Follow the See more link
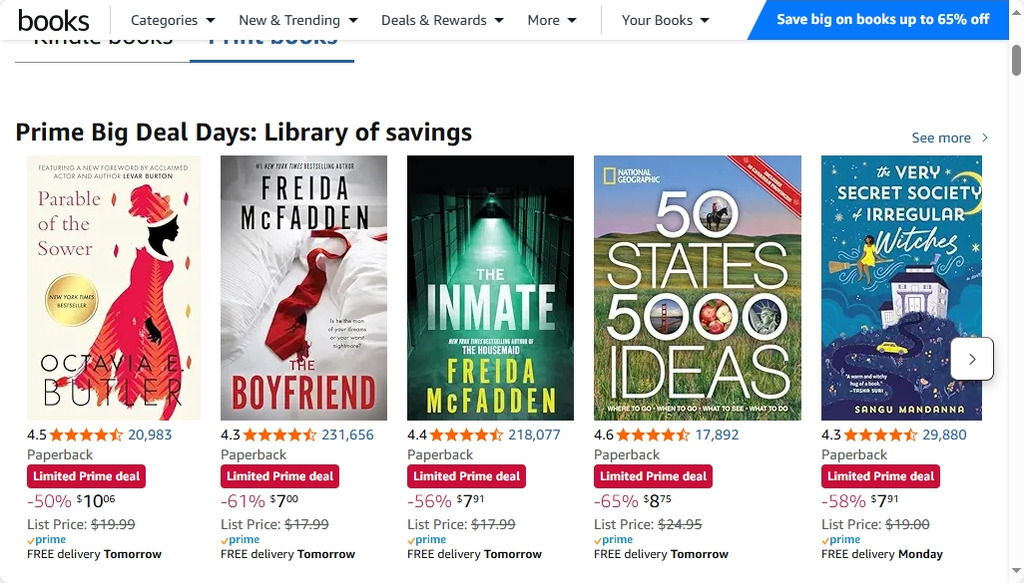 pyautogui.click(x=941, y=138)
